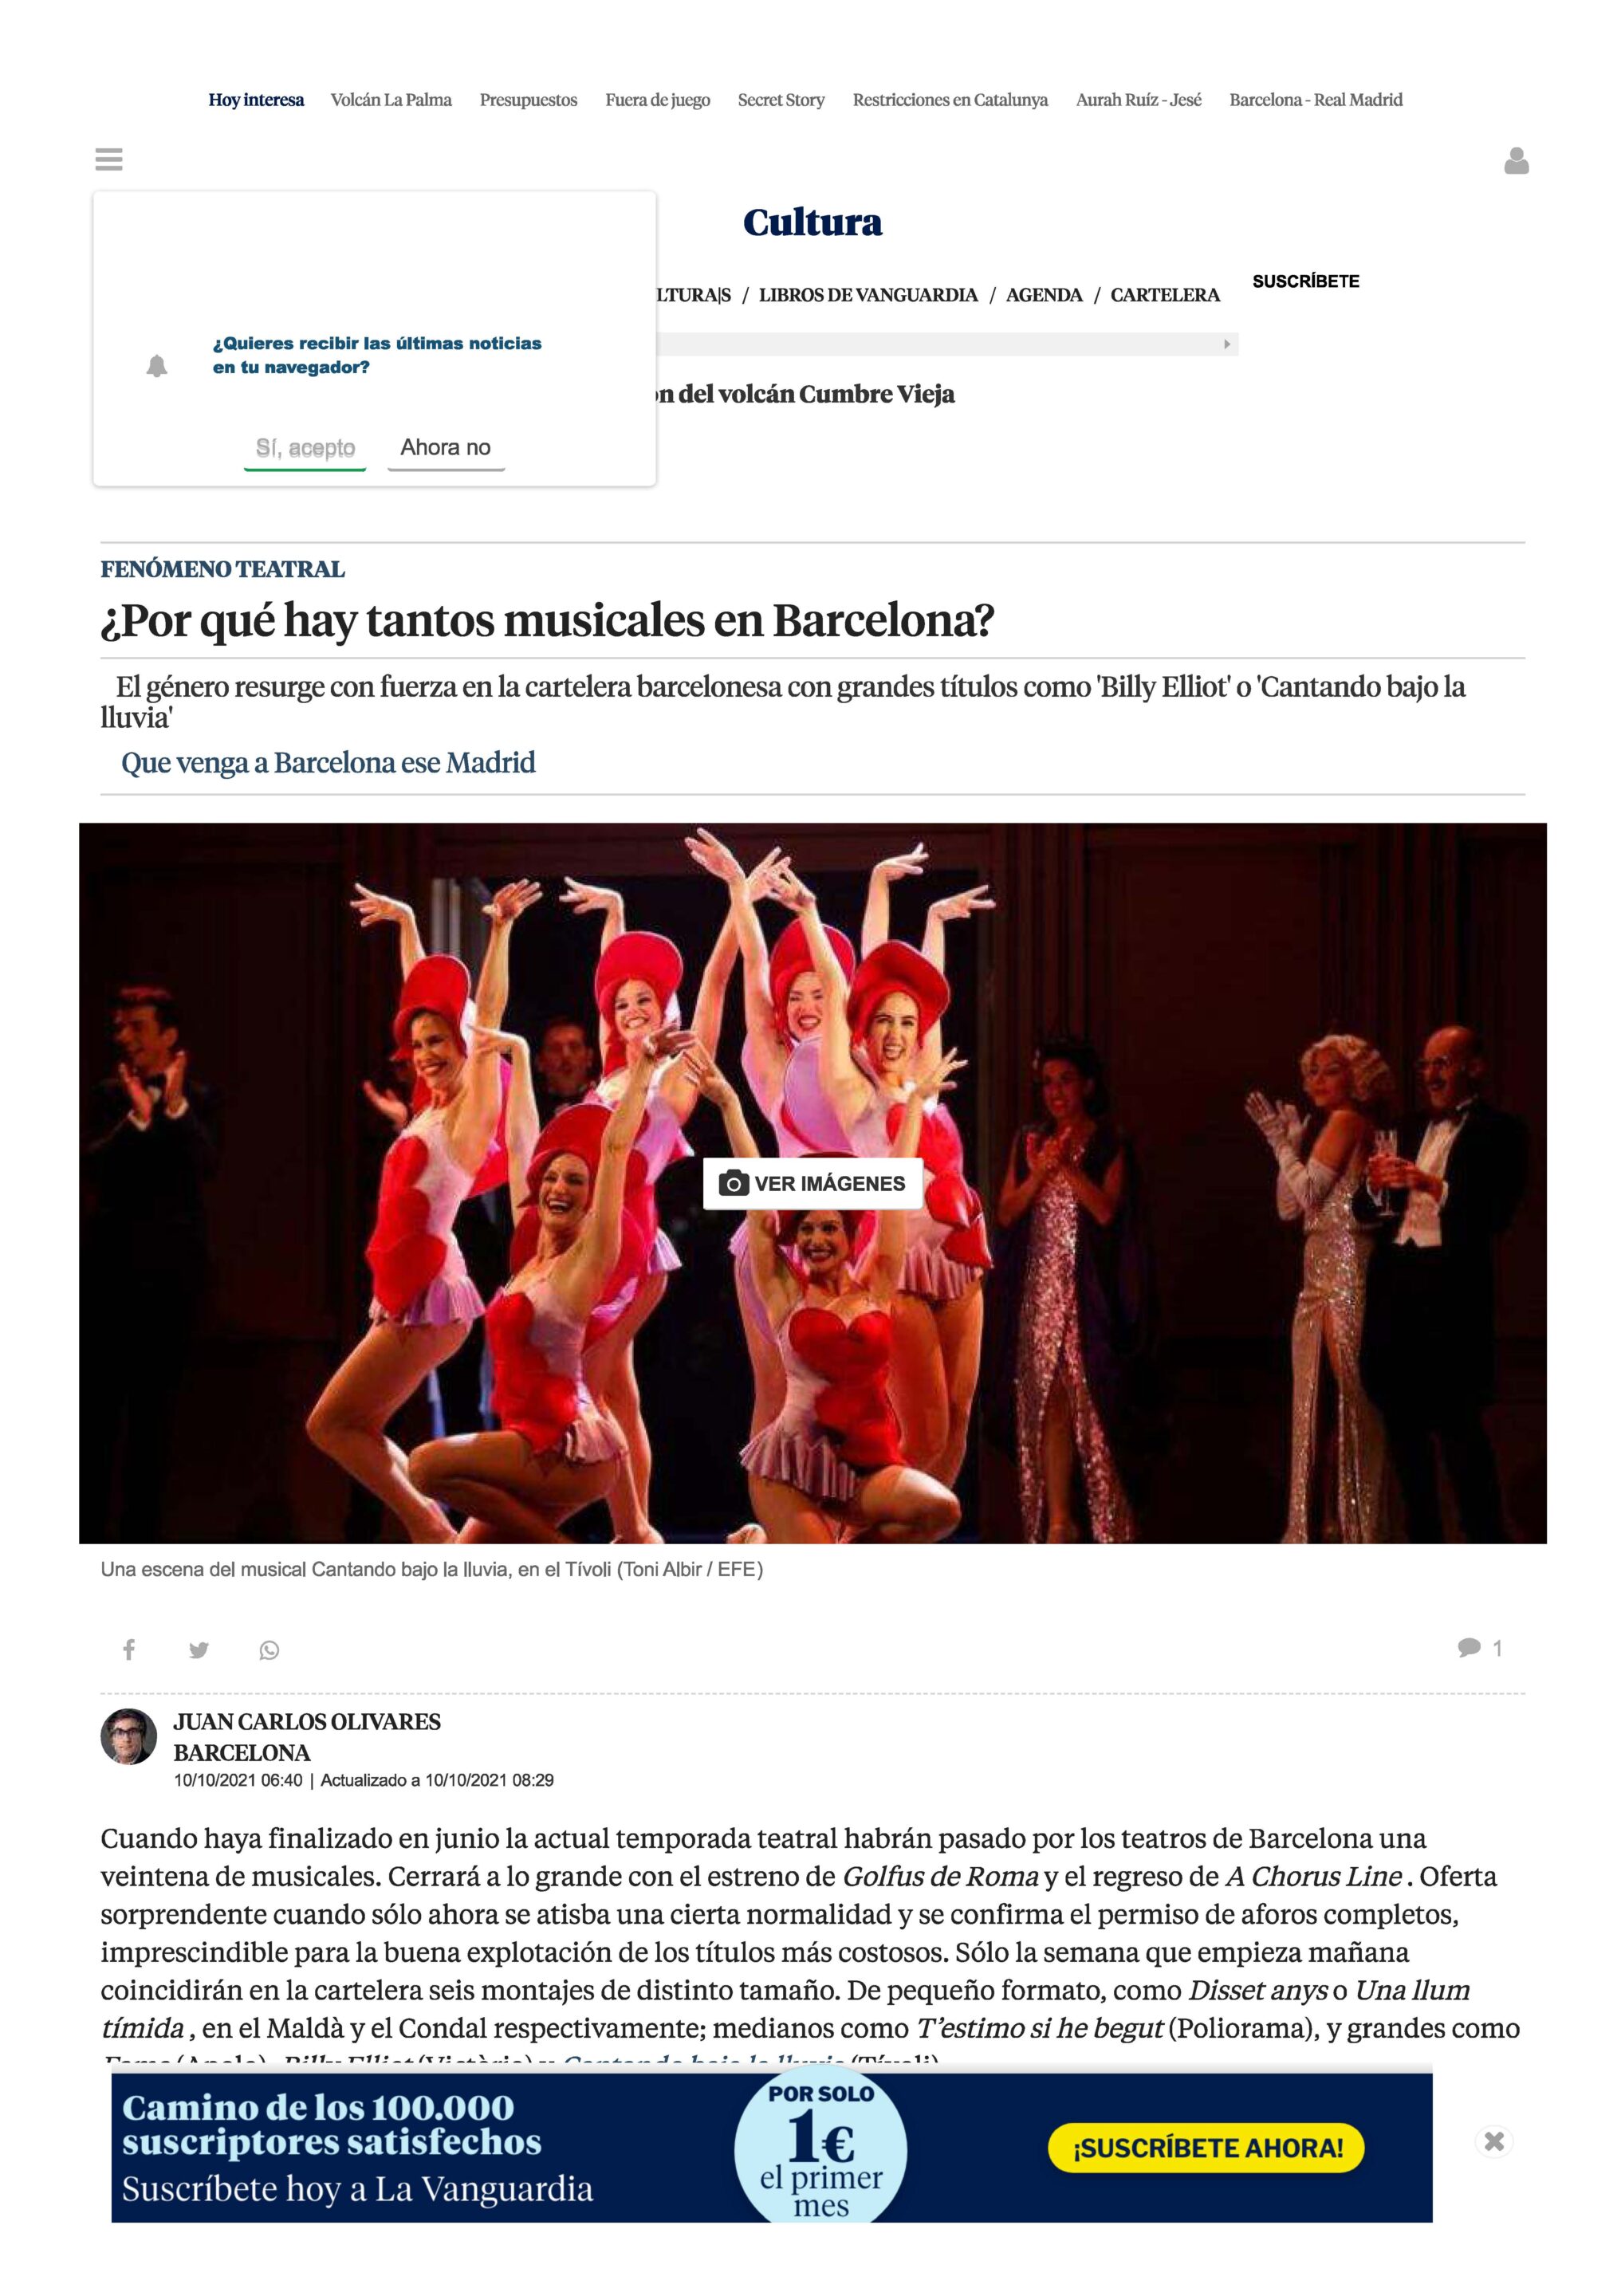Viewport: 1621px width, 2296px height.
Task: Open the user account profile icon
Action: 1516,161
